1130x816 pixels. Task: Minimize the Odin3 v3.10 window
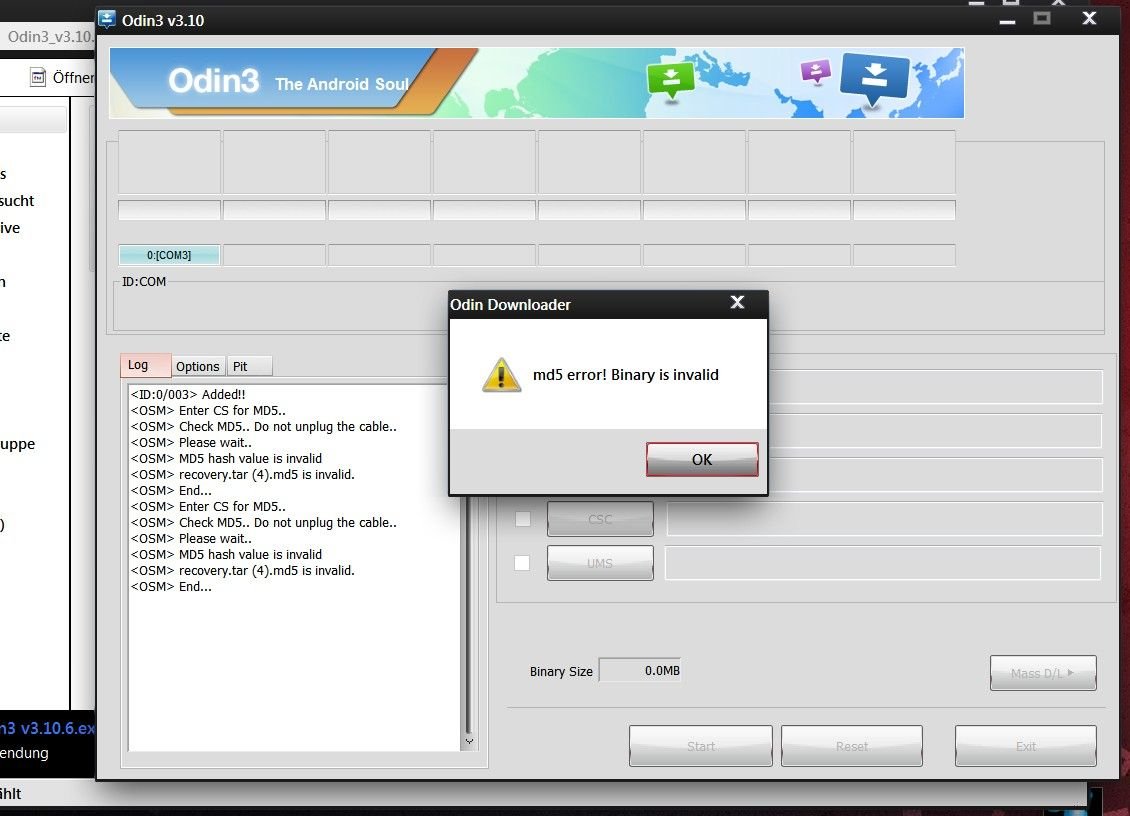[1007, 22]
